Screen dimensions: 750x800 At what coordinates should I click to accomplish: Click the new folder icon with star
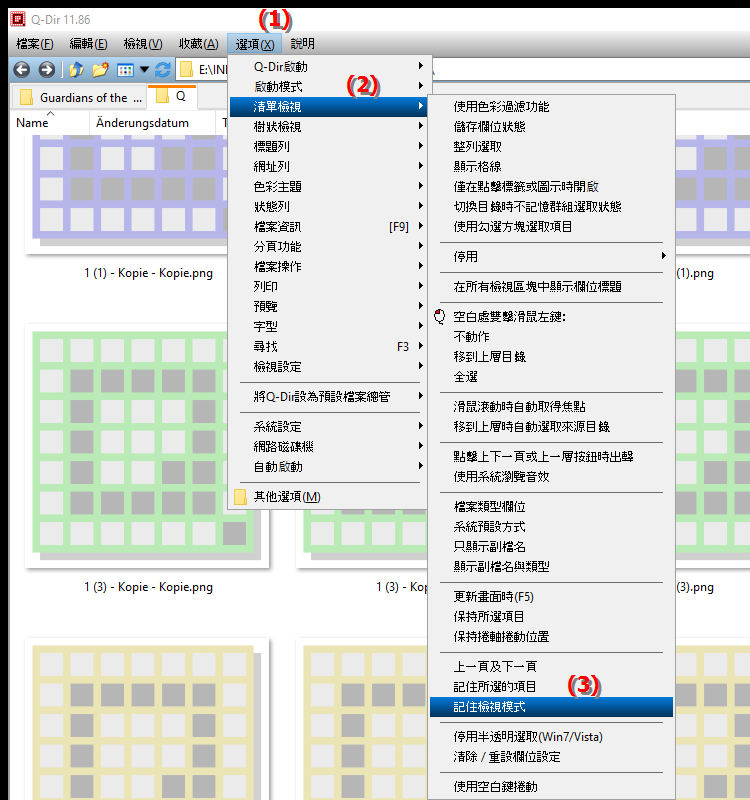[101, 69]
